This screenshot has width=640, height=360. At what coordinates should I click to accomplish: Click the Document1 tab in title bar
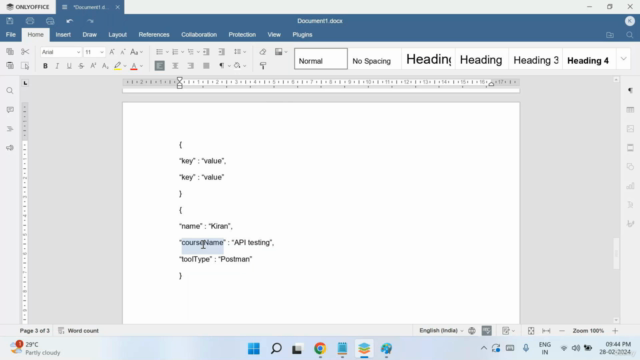click(x=91, y=7)
